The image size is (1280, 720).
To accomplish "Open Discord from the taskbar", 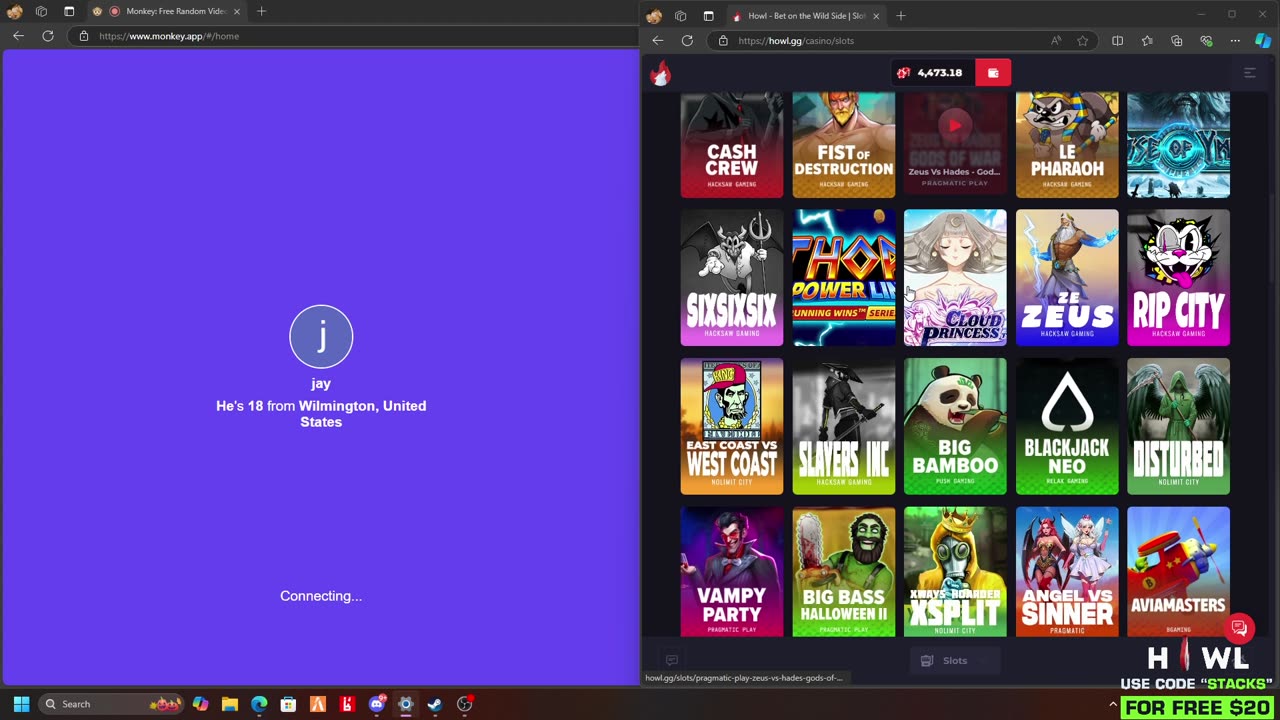I will coord(377,704).
